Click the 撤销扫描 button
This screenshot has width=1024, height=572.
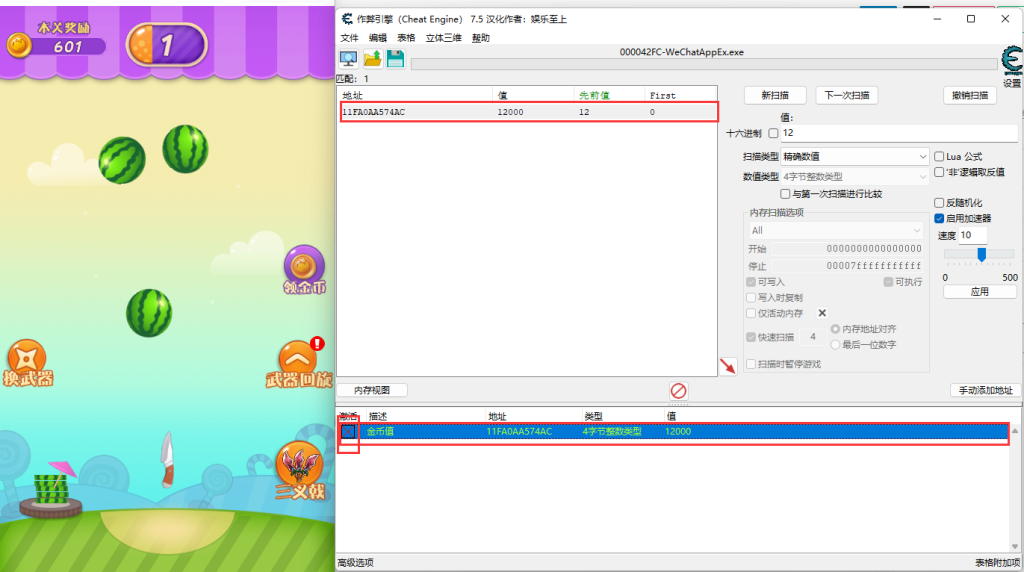pos(970,95)
